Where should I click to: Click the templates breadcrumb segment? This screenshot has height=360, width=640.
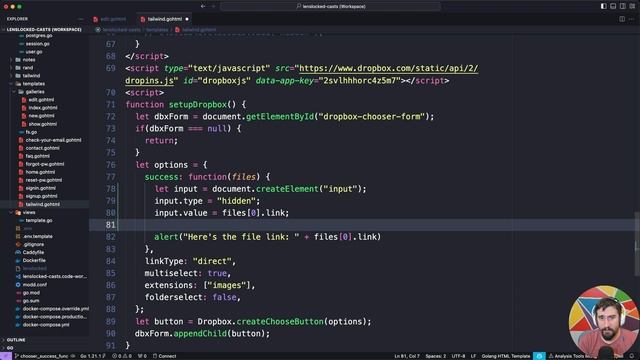(x=157, y=30)
